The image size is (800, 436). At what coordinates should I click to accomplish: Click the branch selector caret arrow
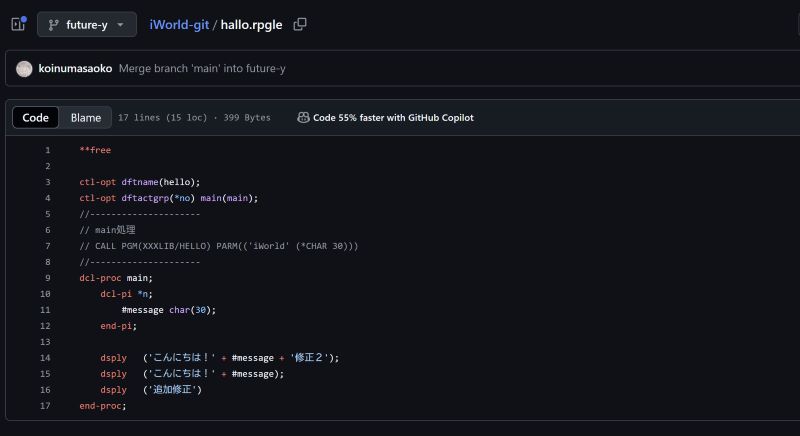pos(120,24)
